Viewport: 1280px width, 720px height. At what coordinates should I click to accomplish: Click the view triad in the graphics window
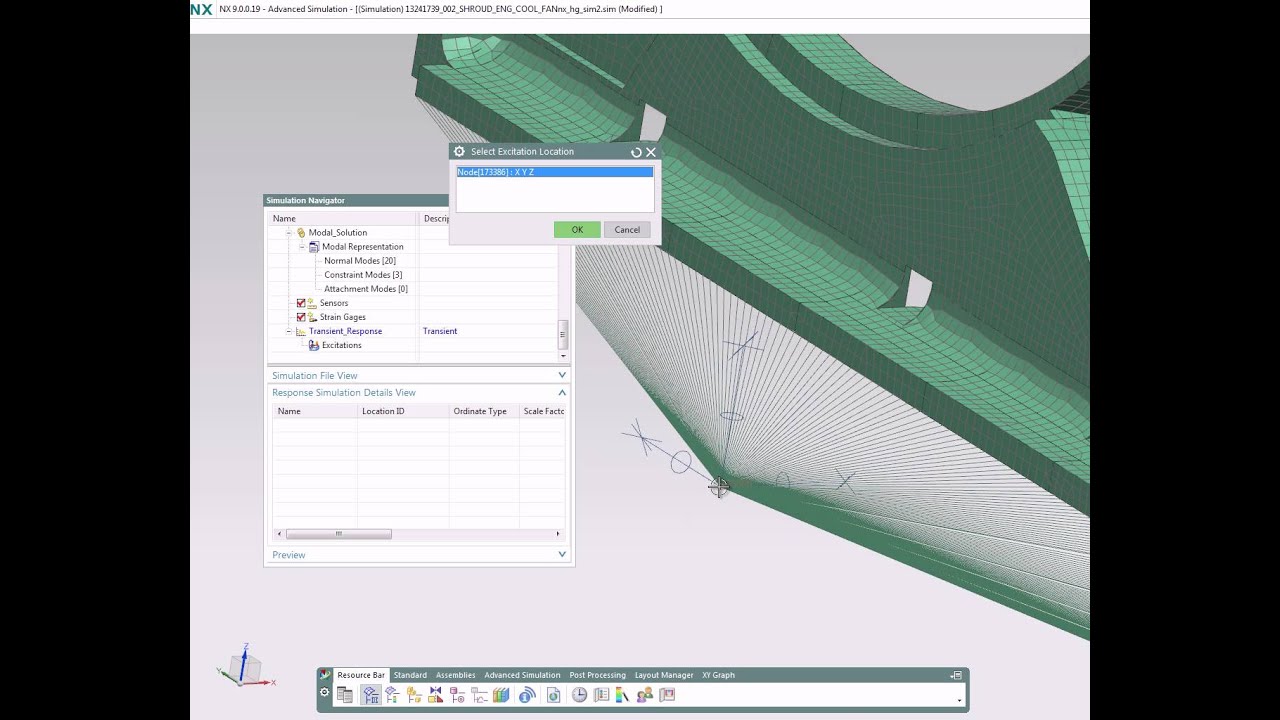pyautogui.click(x=245, y=667)
